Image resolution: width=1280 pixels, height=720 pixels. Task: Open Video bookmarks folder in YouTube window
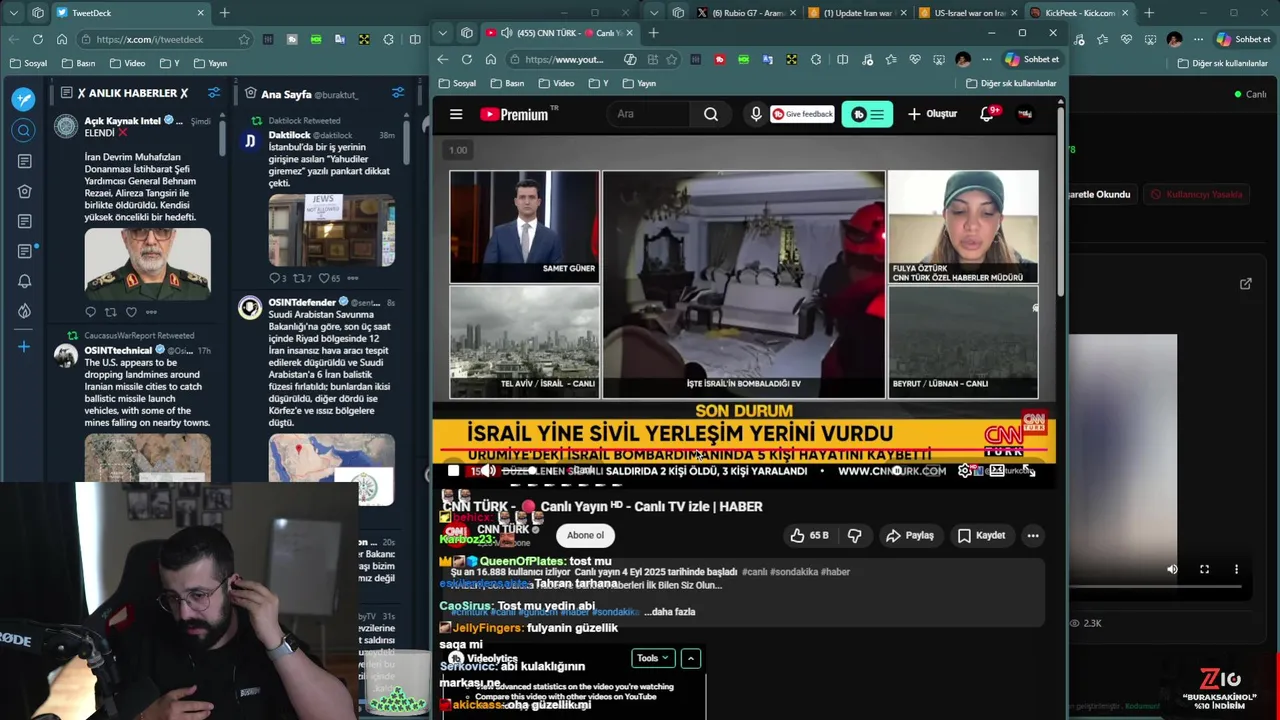556,83
